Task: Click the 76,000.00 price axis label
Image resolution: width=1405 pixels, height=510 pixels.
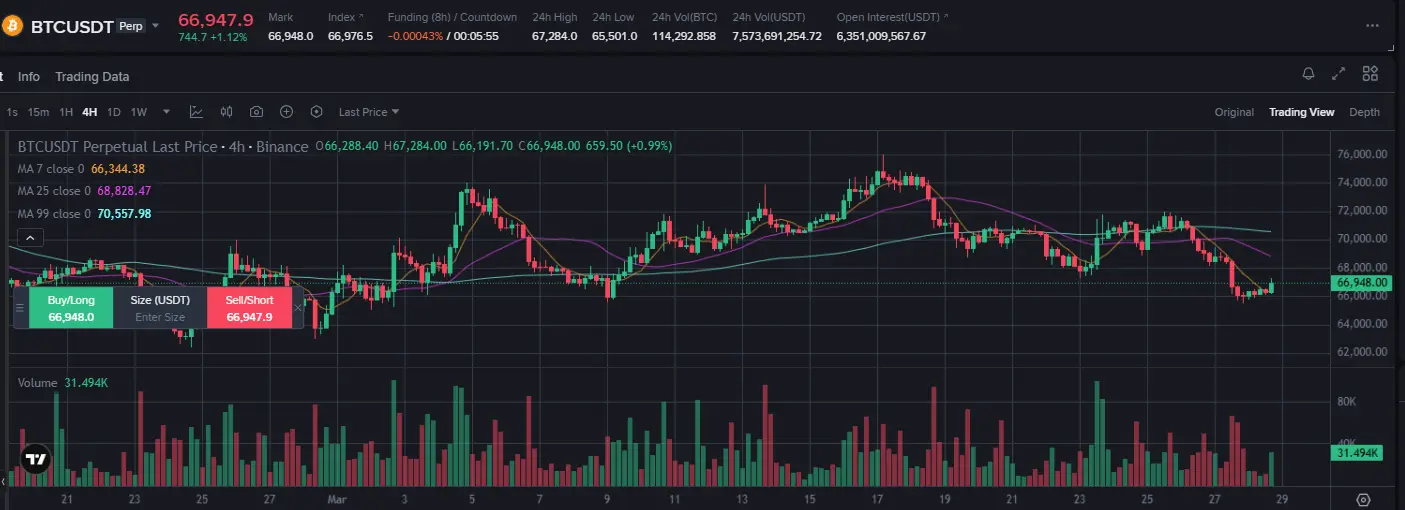Action: tap(1361, 154)
